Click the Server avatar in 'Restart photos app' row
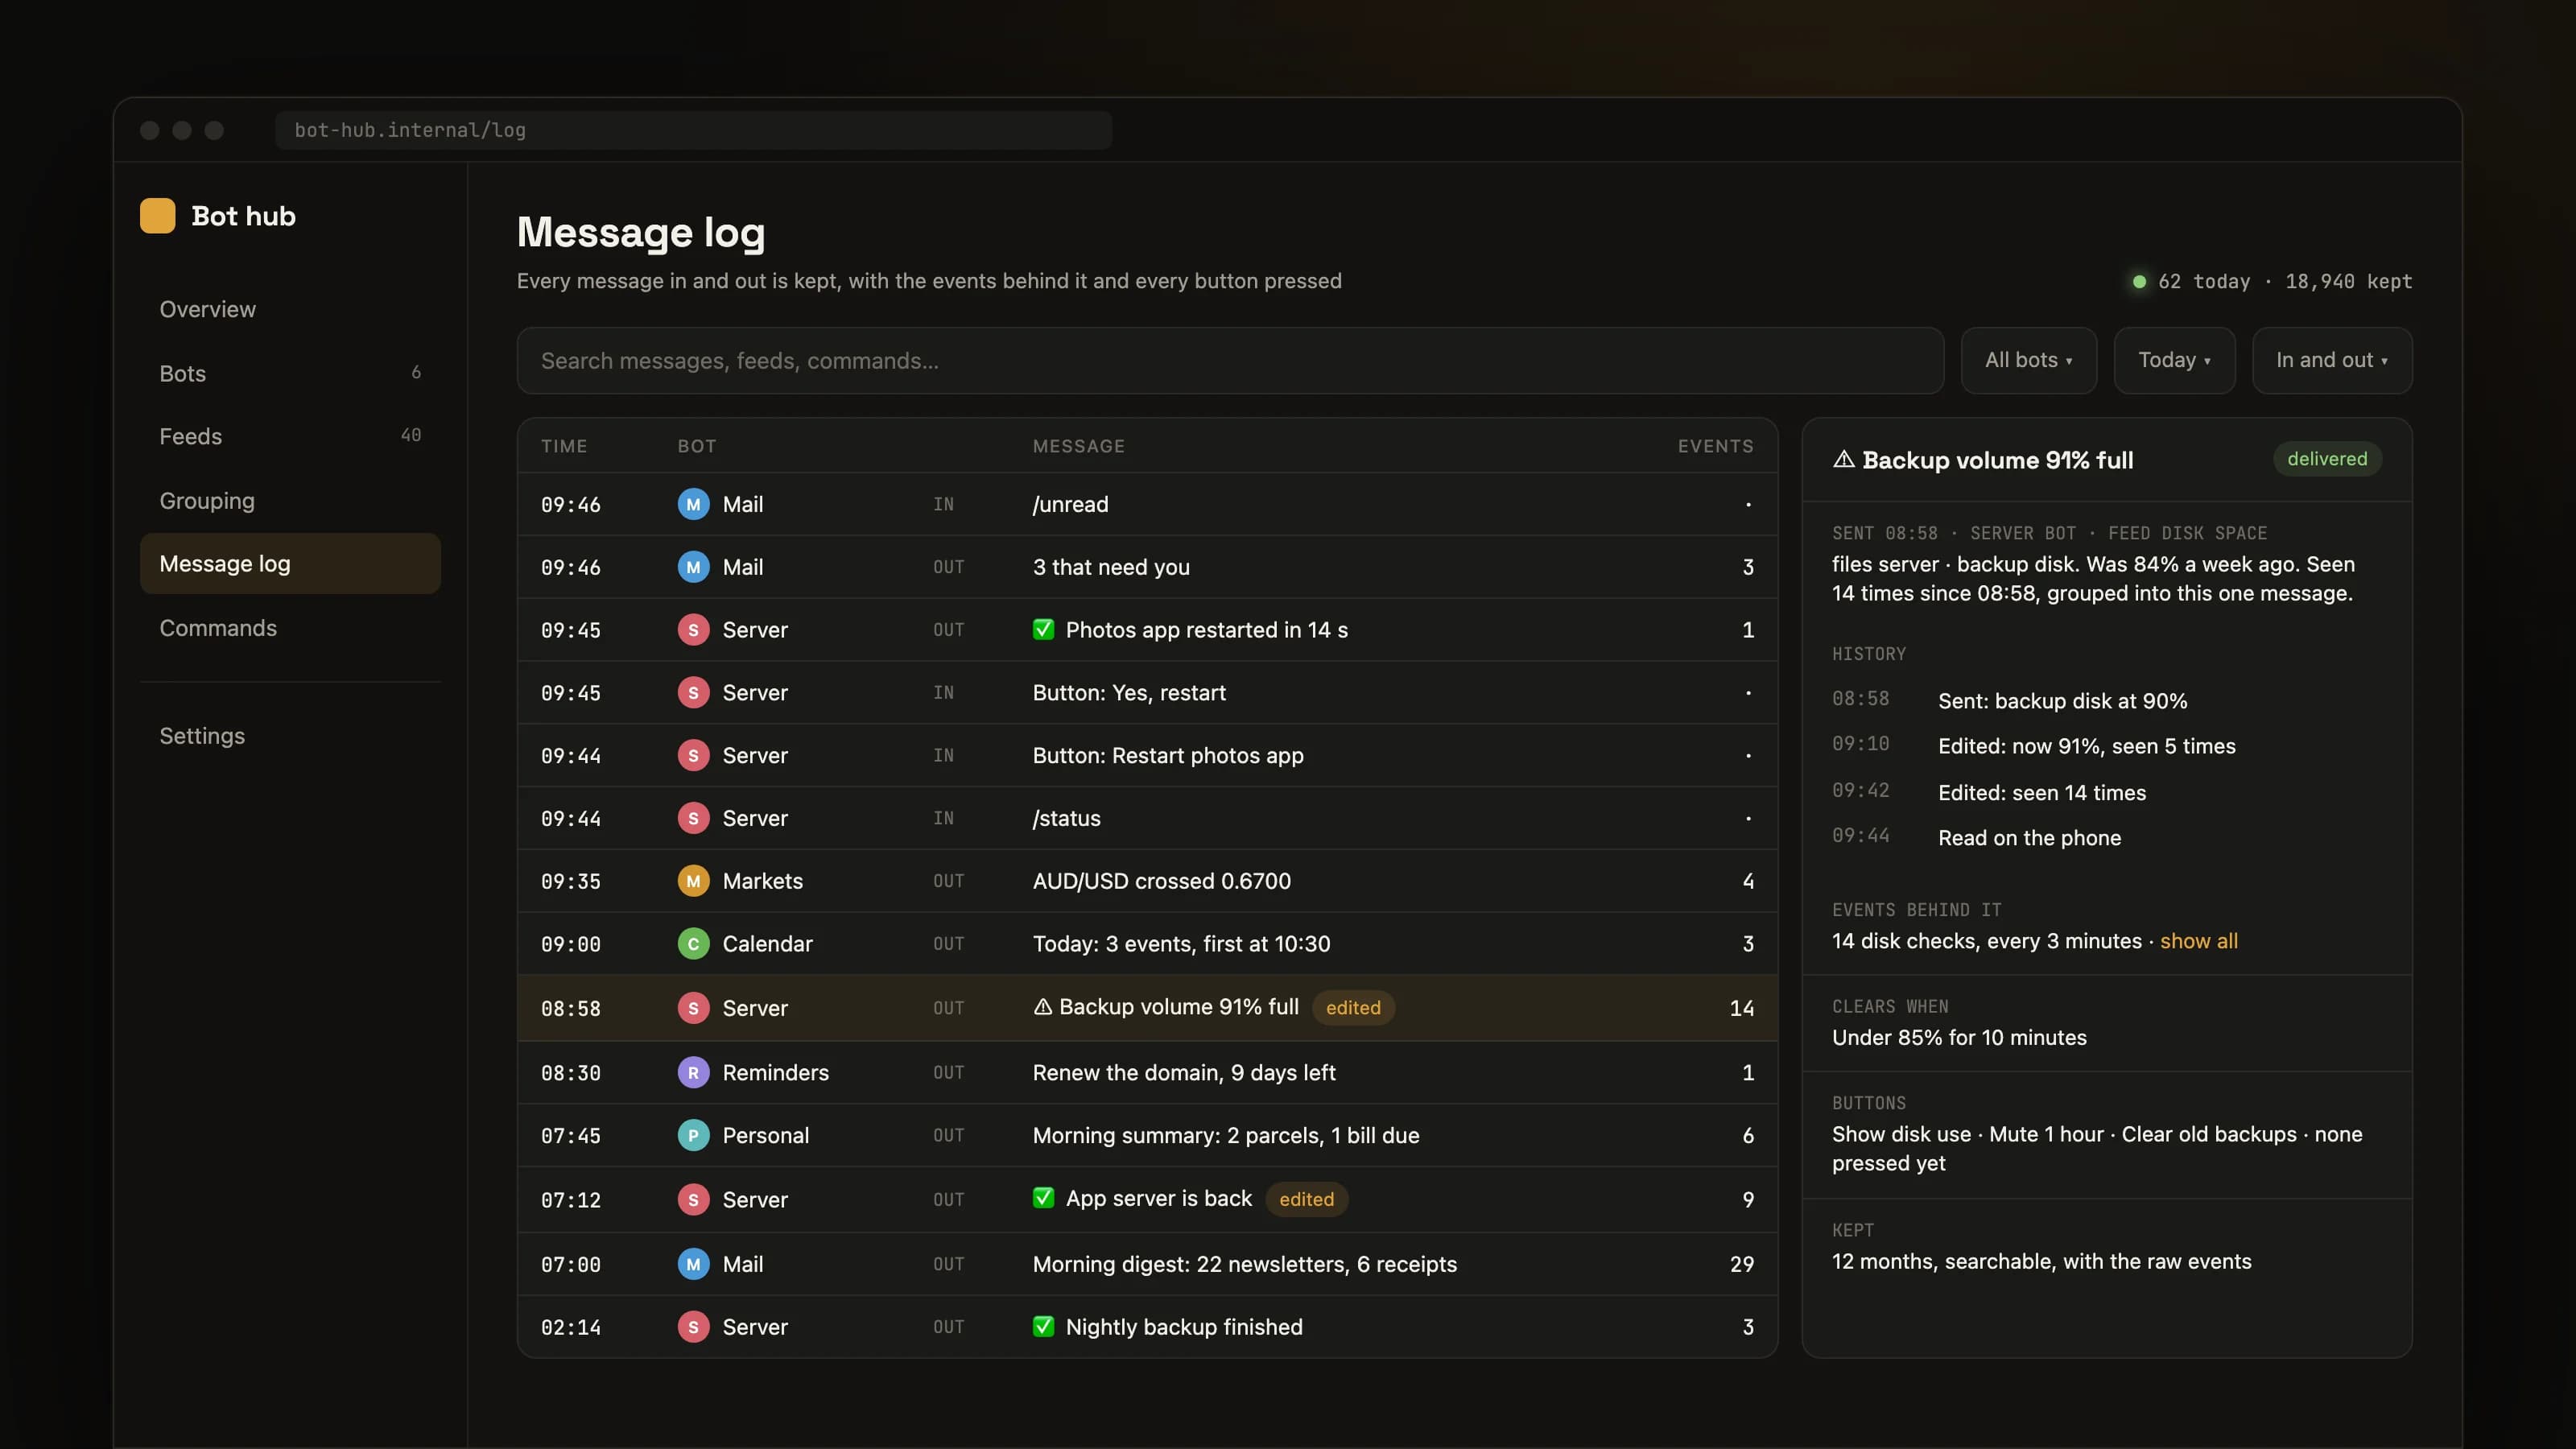2576x1449 pixels. tap(693, 755)
